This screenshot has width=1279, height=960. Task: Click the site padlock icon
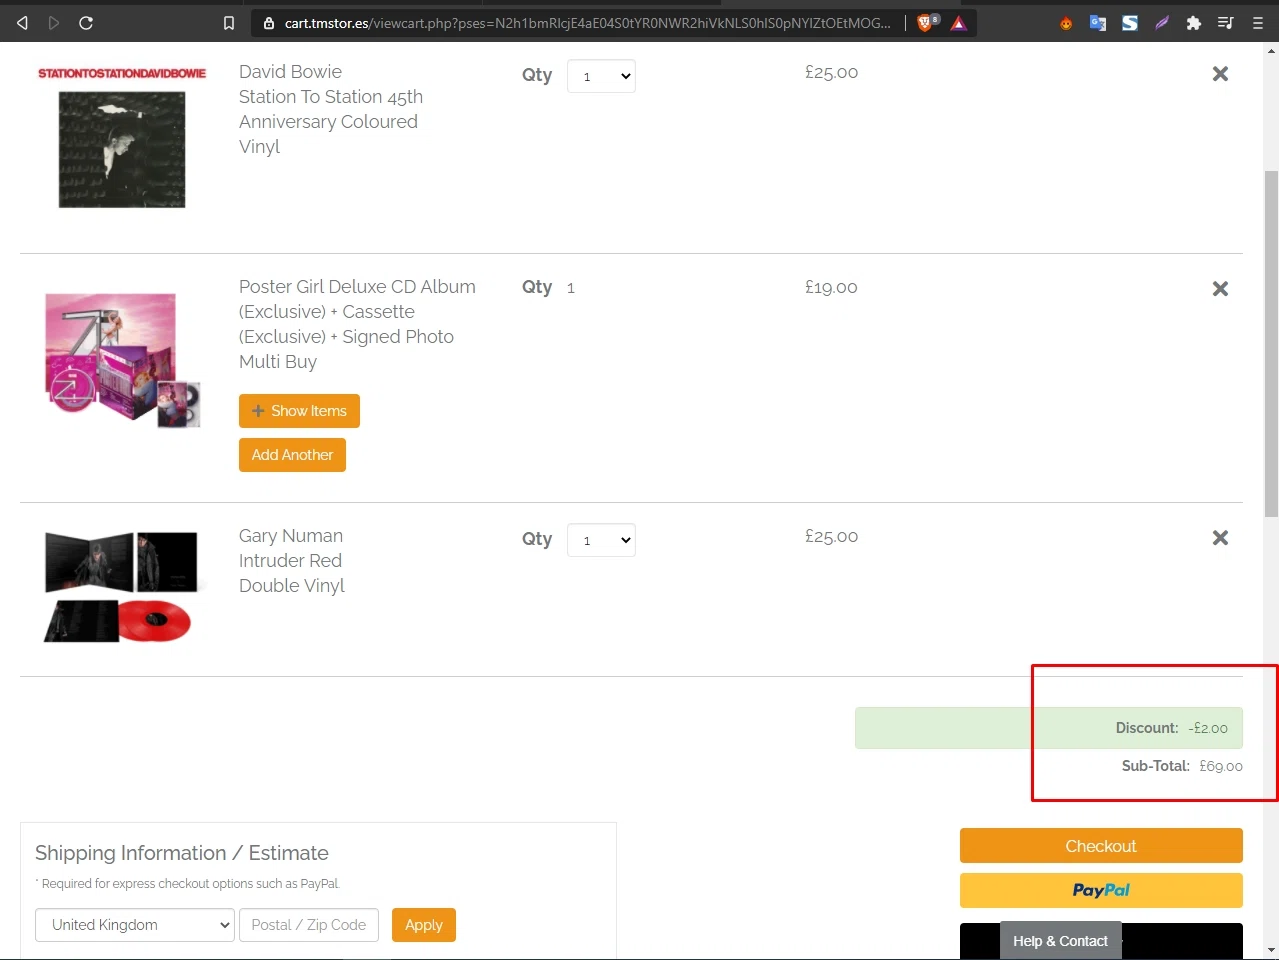(x=268, y=23)
